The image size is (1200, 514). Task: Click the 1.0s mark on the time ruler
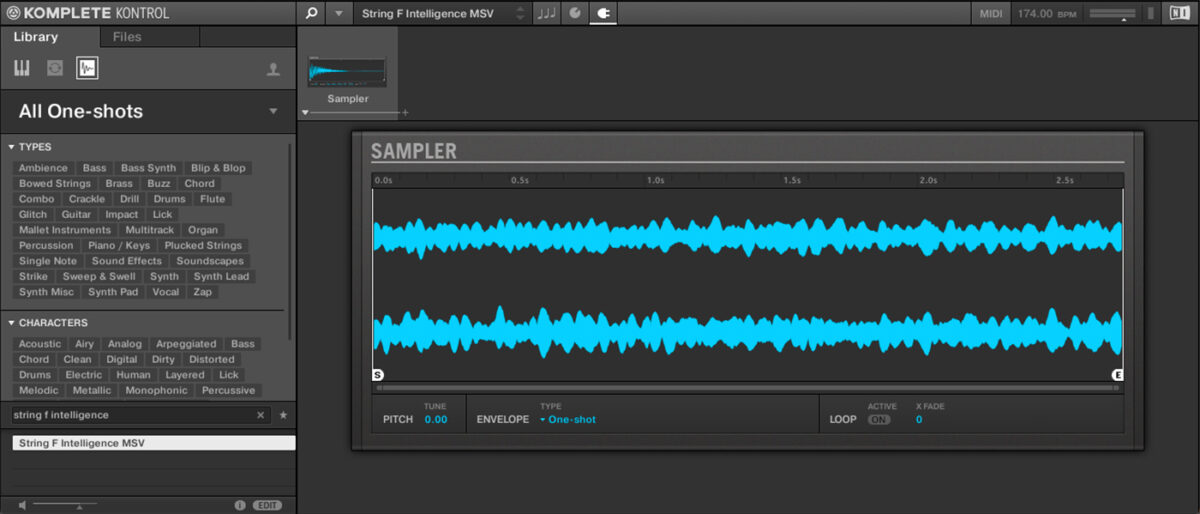coord(655,181)
